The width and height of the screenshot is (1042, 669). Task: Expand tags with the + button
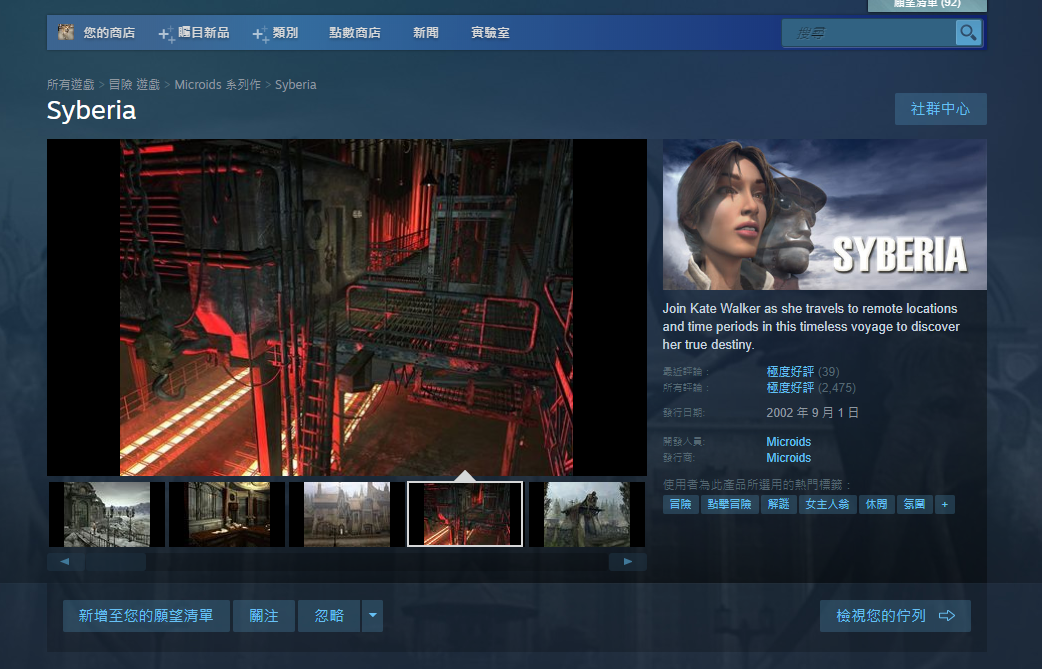[944, 504]
